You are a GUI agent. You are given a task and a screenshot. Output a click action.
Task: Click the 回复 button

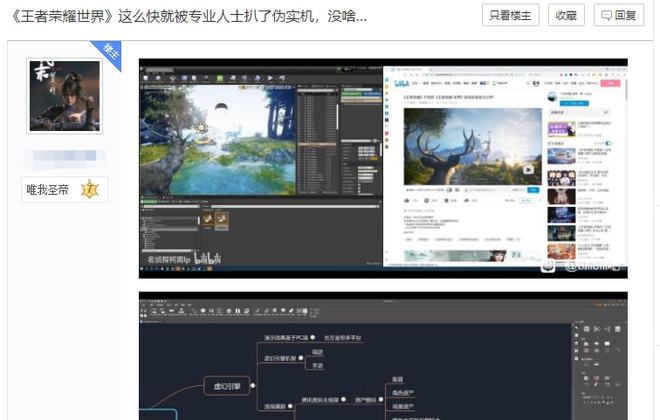(x=619, y=16)
